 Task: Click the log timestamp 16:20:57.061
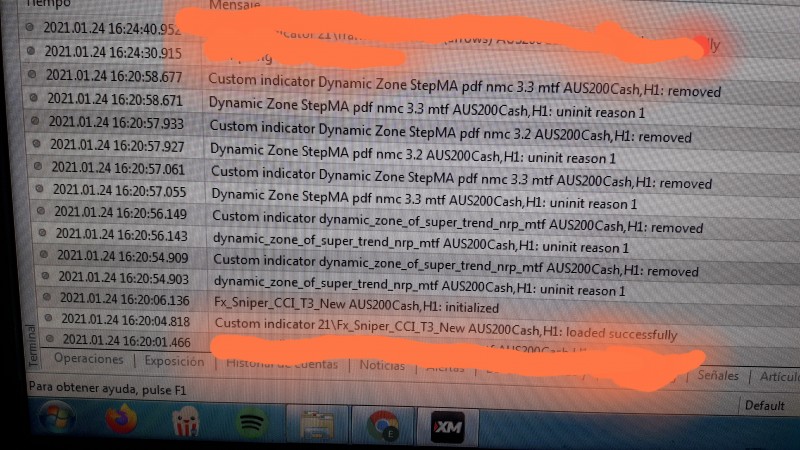[118, 168]
